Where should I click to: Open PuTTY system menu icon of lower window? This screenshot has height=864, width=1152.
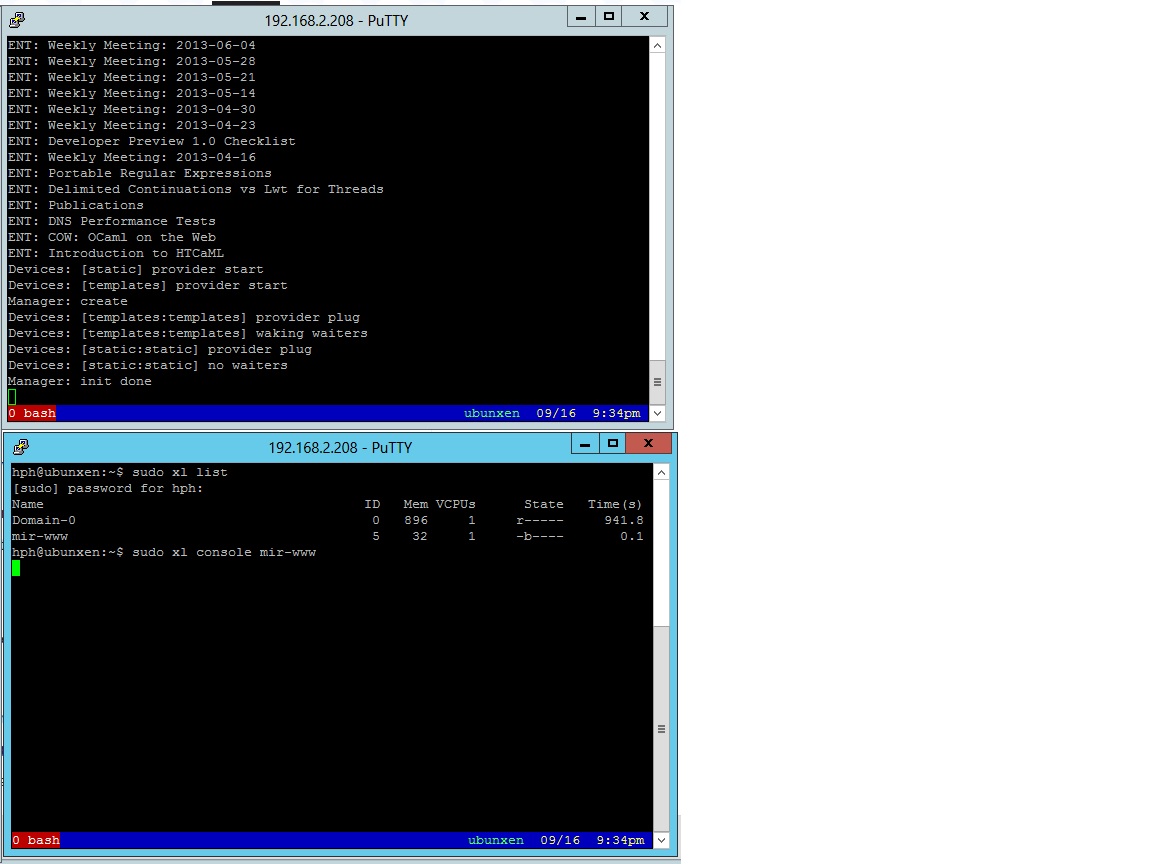coord(22,447)
